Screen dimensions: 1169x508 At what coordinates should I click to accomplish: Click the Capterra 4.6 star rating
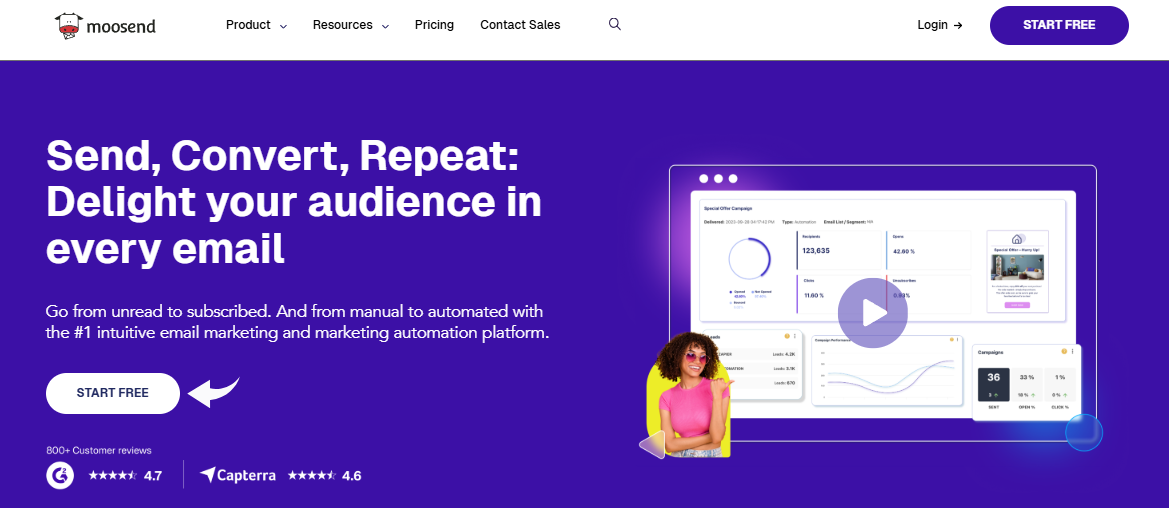324,475
